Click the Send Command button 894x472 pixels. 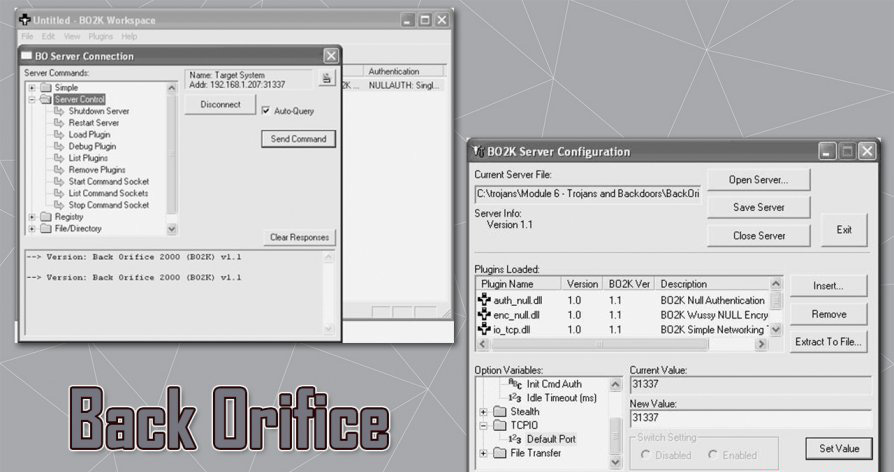298,139
